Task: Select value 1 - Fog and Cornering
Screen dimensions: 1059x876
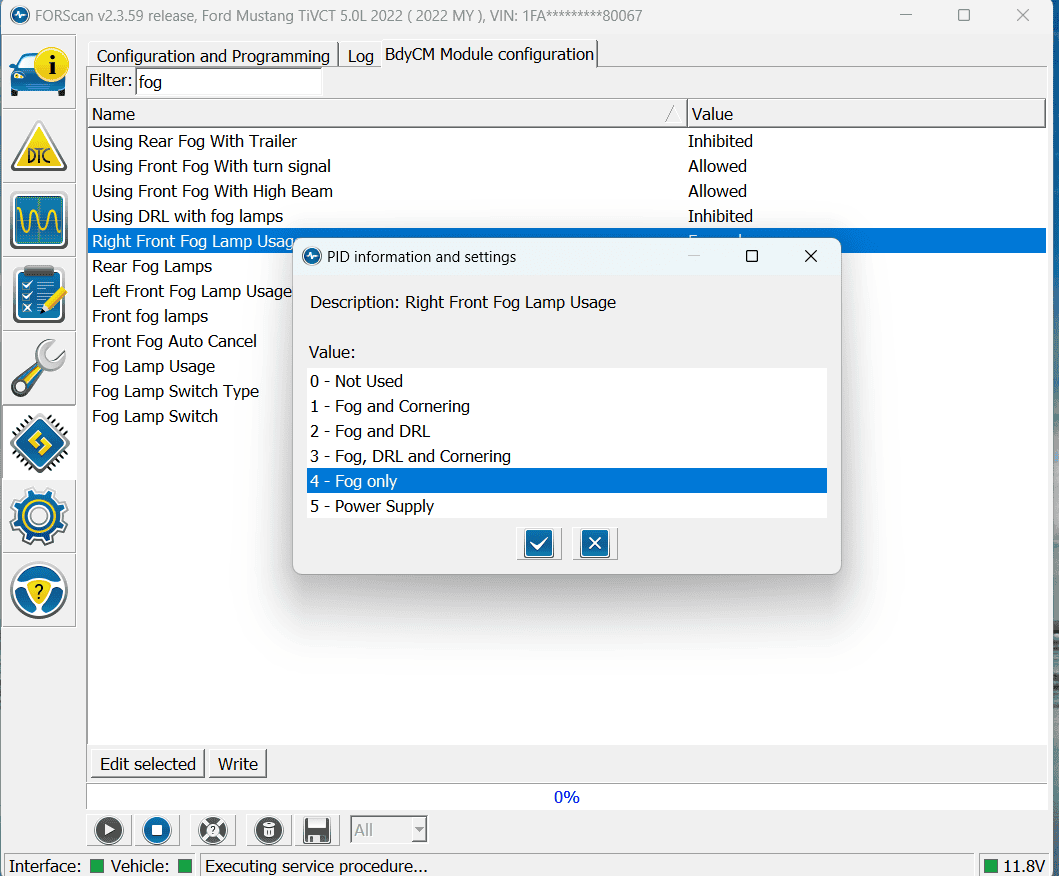Action: tap(567, 406)
